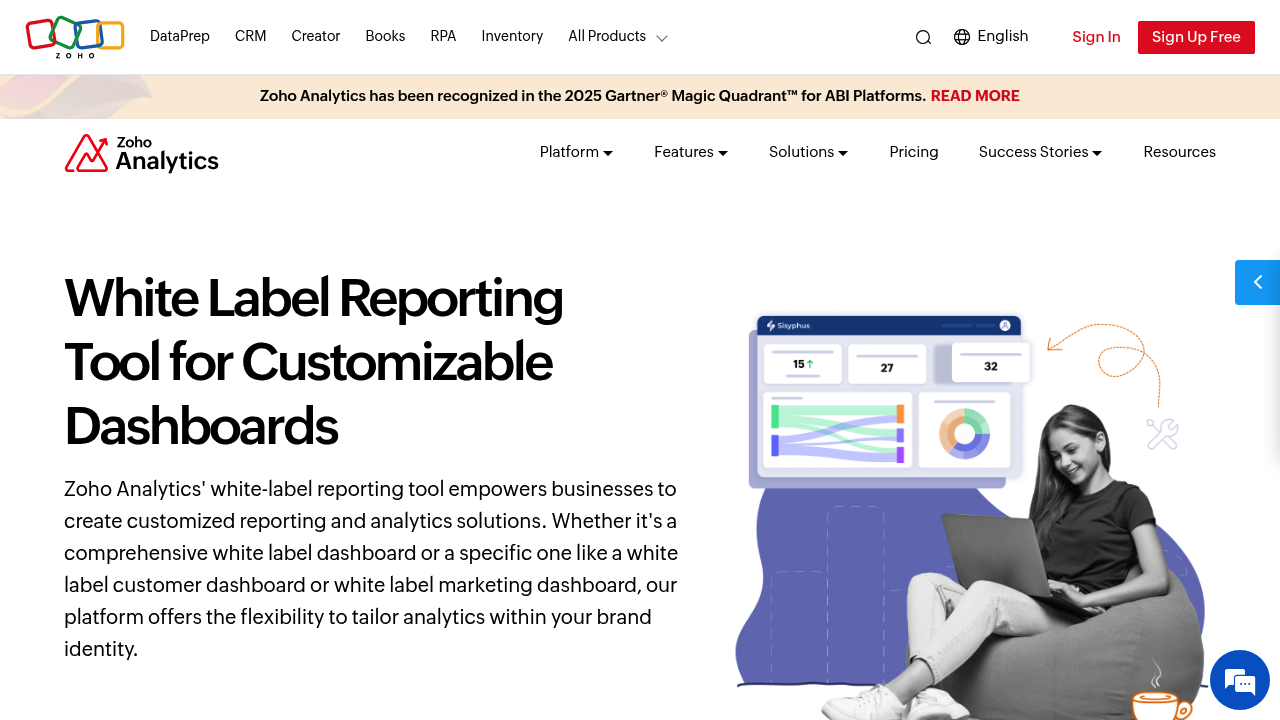Select the Zoho Analytics logo
Screen dimensions: 1280x720
pyautogui.click(x=141, y=152)
